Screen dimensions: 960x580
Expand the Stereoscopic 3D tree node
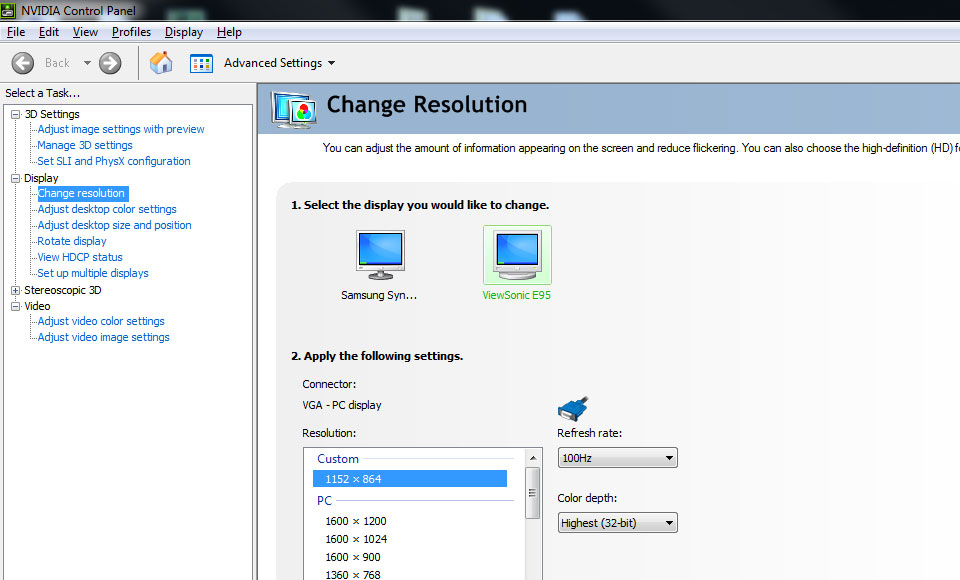16,290
